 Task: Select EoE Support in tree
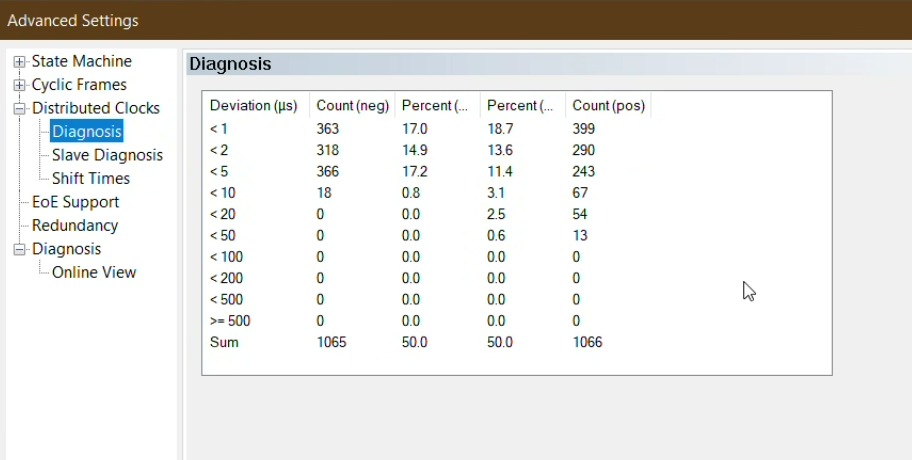coord(75,202)
